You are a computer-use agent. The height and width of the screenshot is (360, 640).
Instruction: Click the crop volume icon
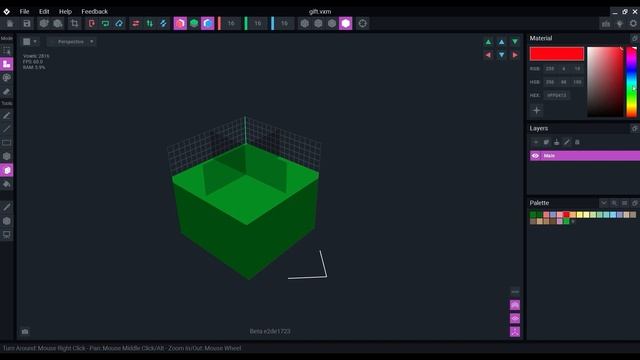[74, 24]
